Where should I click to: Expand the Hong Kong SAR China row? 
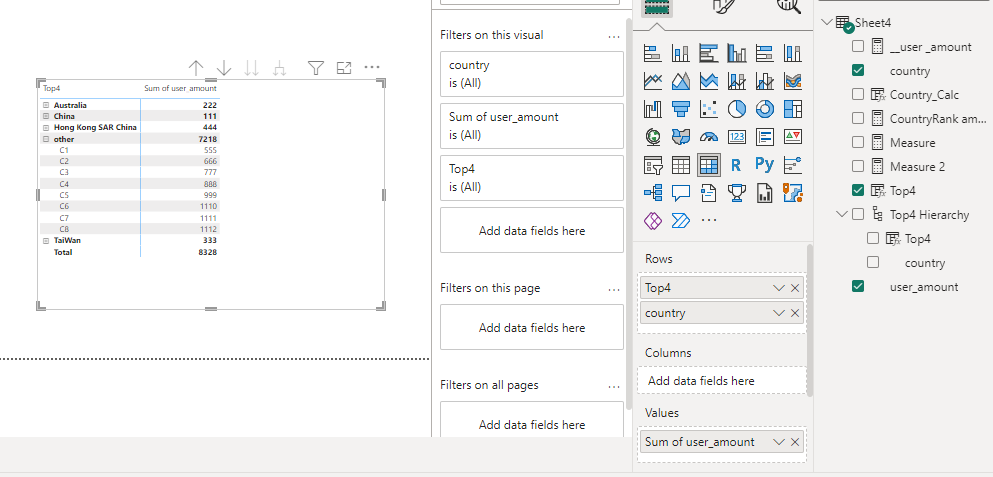pos(46,127)
